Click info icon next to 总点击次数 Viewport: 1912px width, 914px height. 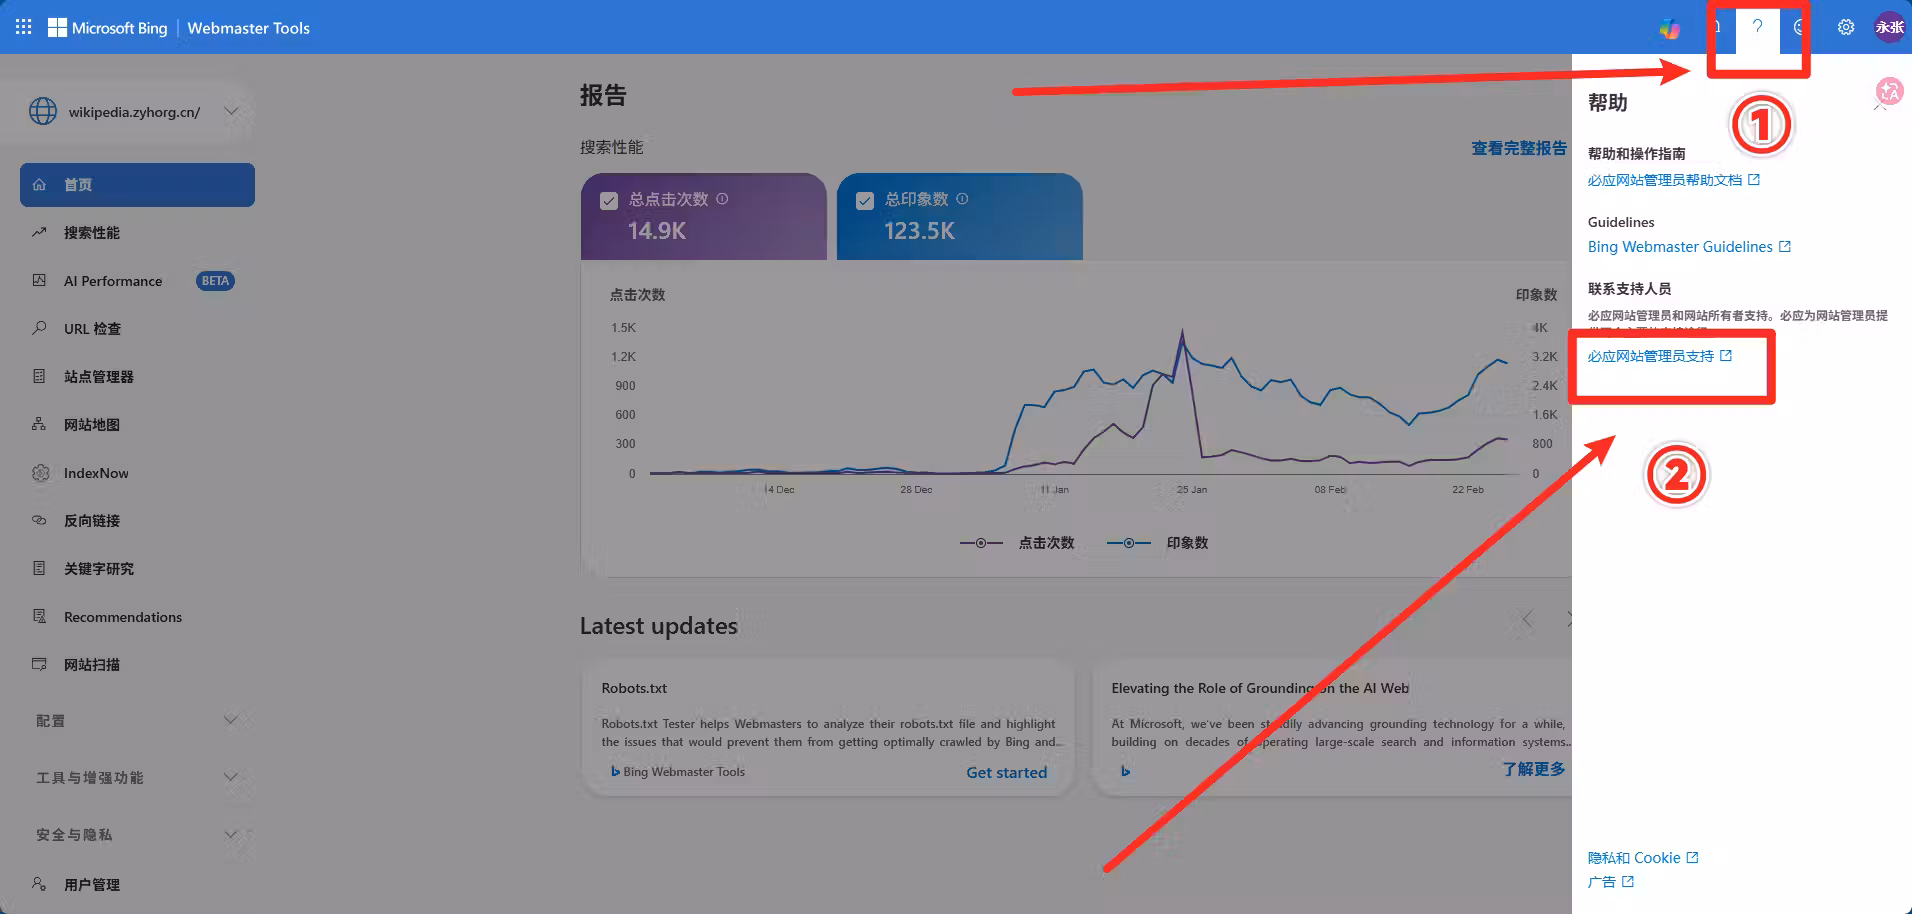pyautogui.click(x=722, y=199)
